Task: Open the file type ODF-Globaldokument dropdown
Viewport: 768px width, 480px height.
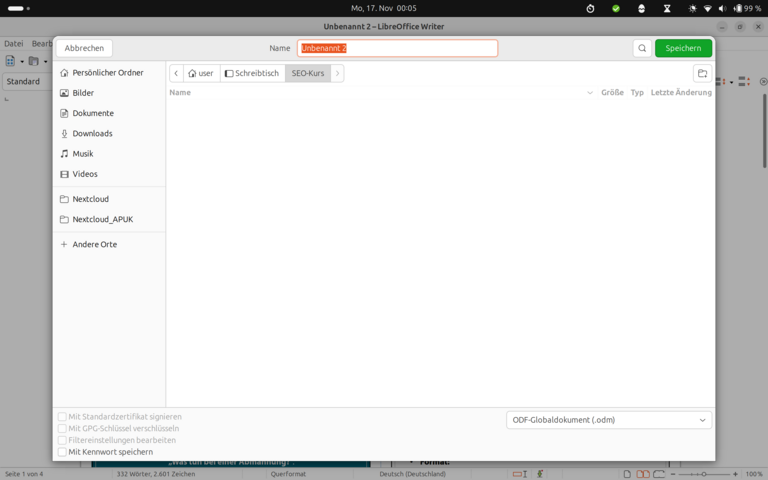Action: [609, 420]
